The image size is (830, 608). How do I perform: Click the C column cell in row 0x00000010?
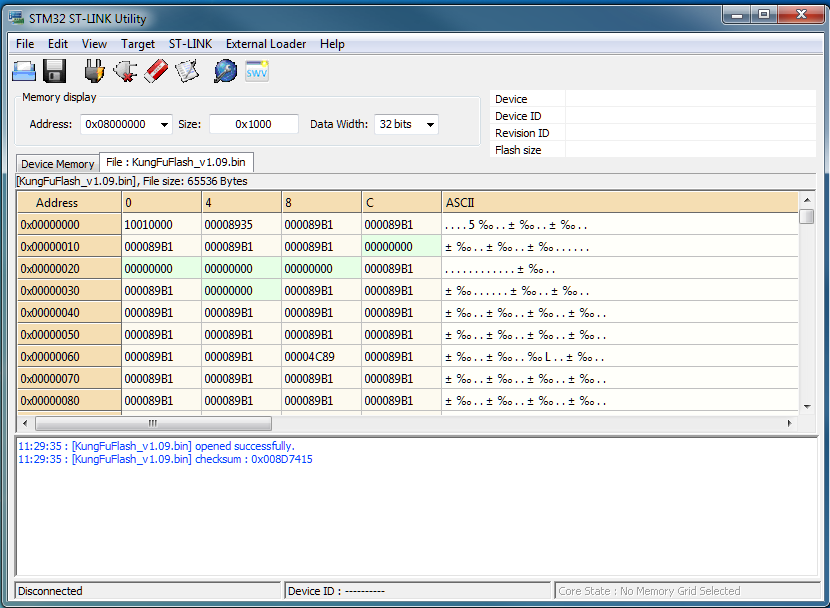(401, 247)
